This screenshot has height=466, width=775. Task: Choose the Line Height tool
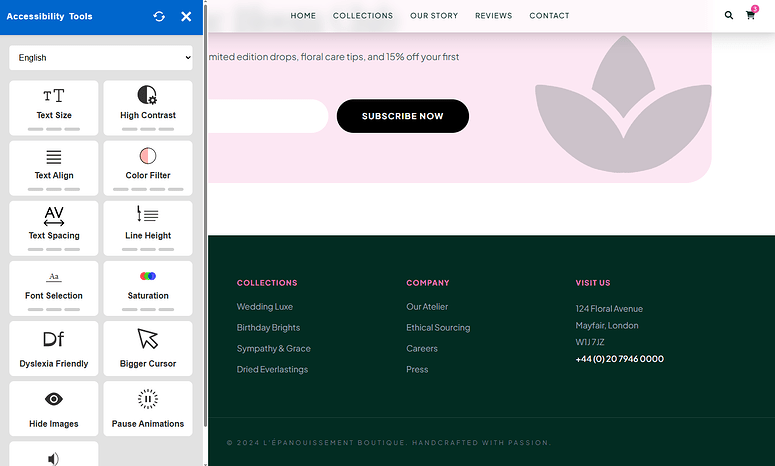point(148,227)
